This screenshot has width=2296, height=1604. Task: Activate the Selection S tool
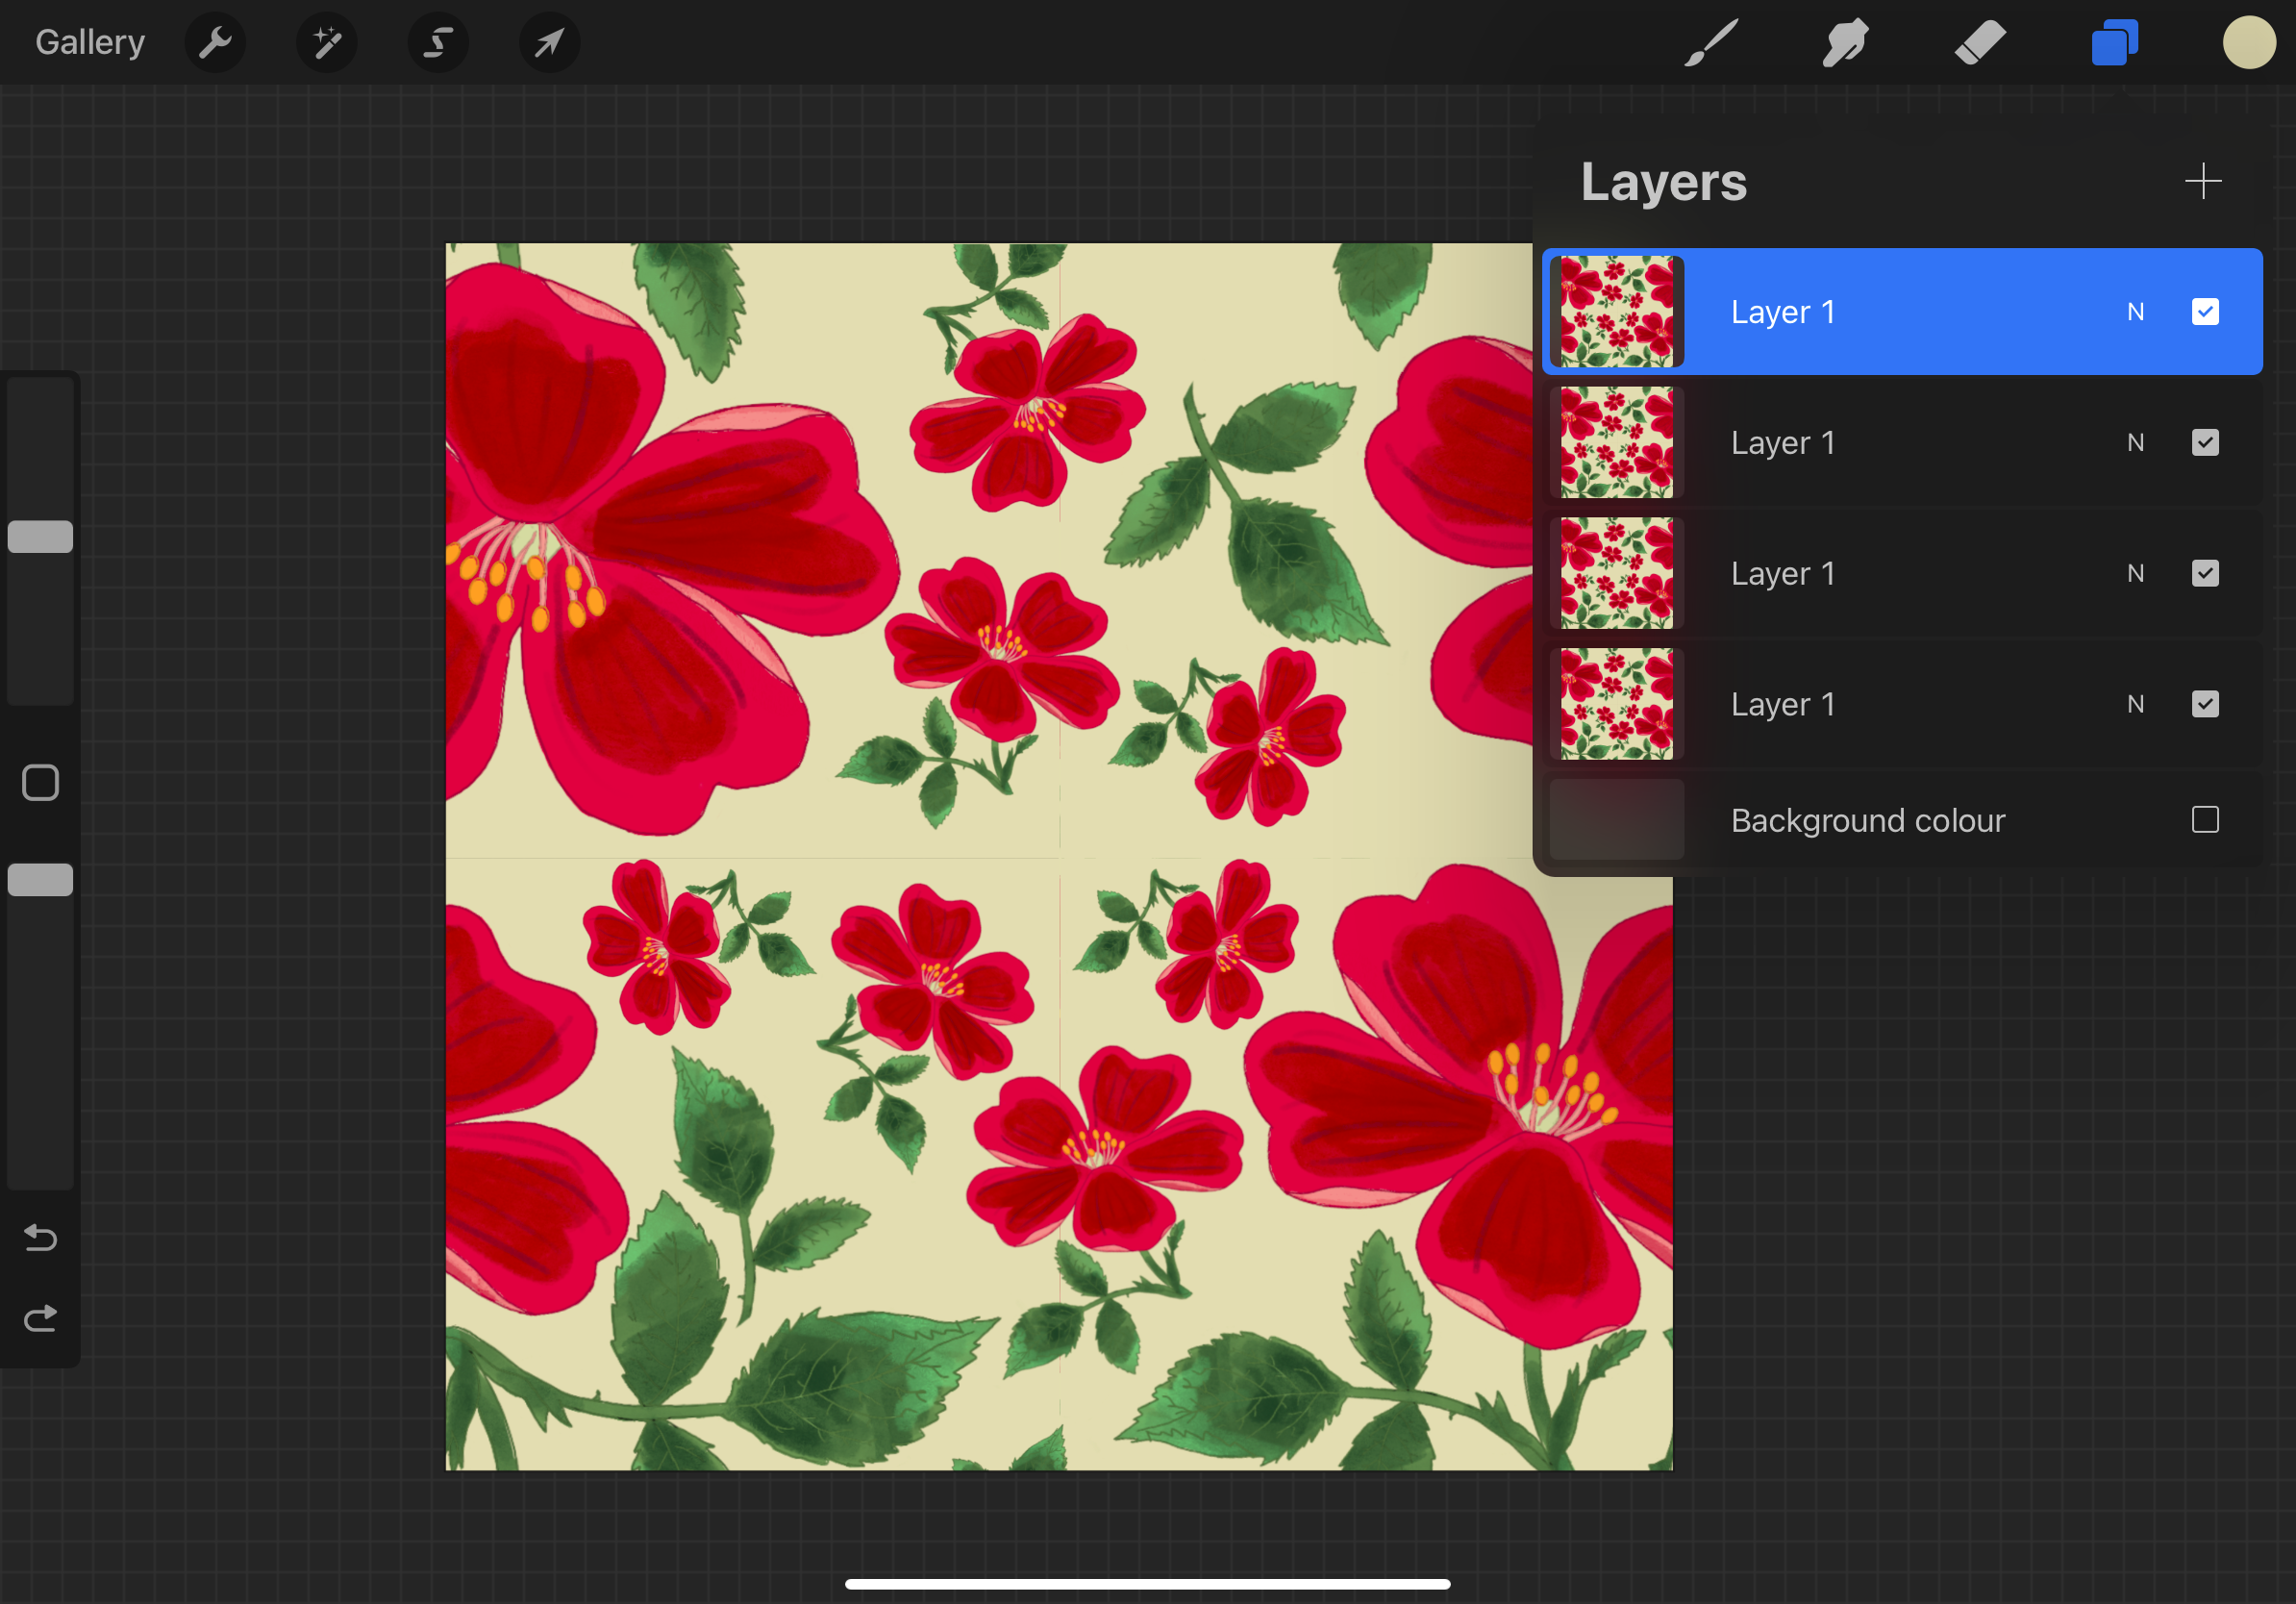click(438, 43)
